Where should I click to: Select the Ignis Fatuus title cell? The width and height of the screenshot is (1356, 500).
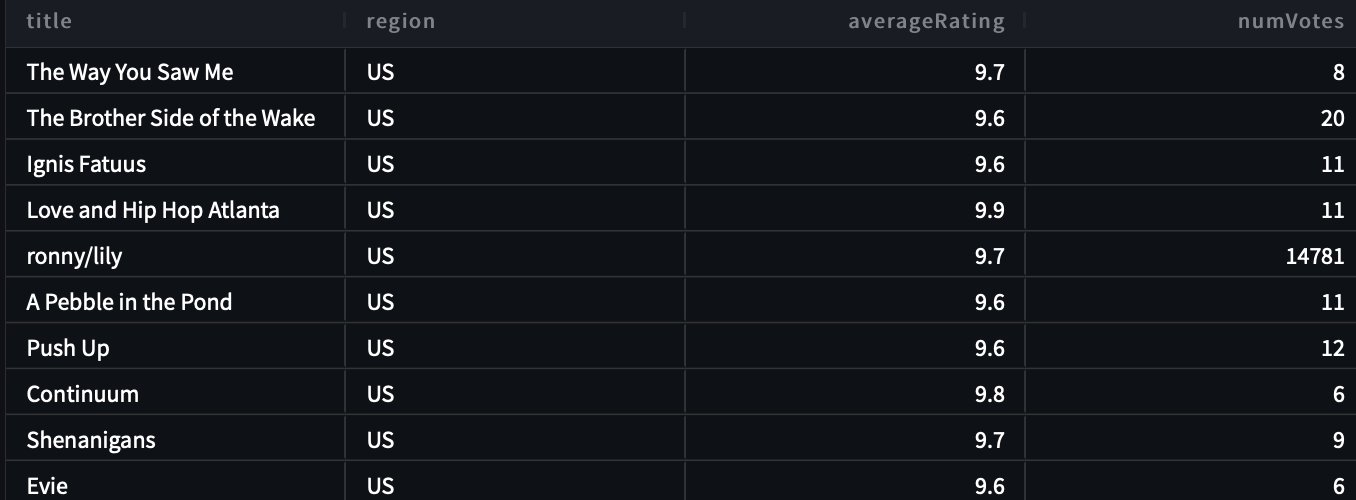click(x=175, y=164)
